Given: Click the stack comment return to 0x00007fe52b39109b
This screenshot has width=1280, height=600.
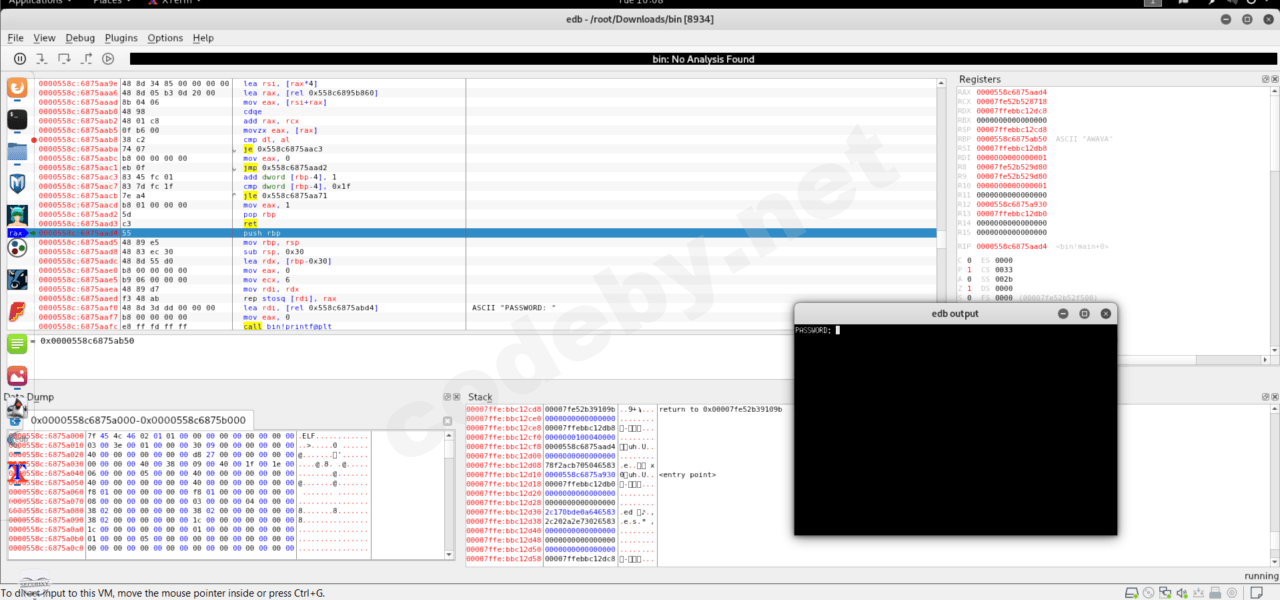Looking at the screenshot, I should (720, 409).
